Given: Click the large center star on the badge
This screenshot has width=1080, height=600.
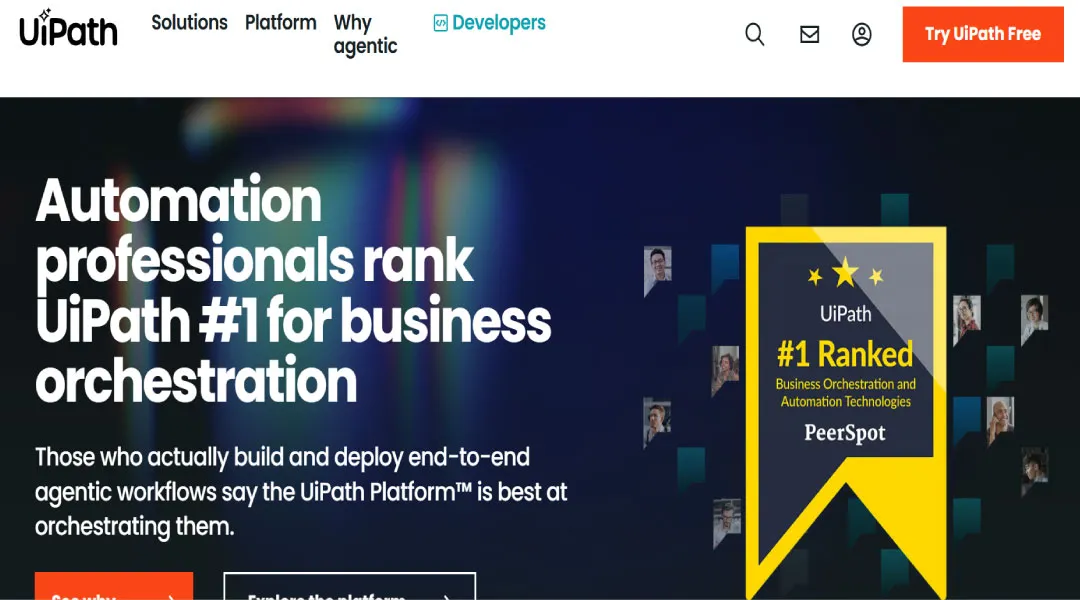Looking at the screenshot, I should (846, 270).
